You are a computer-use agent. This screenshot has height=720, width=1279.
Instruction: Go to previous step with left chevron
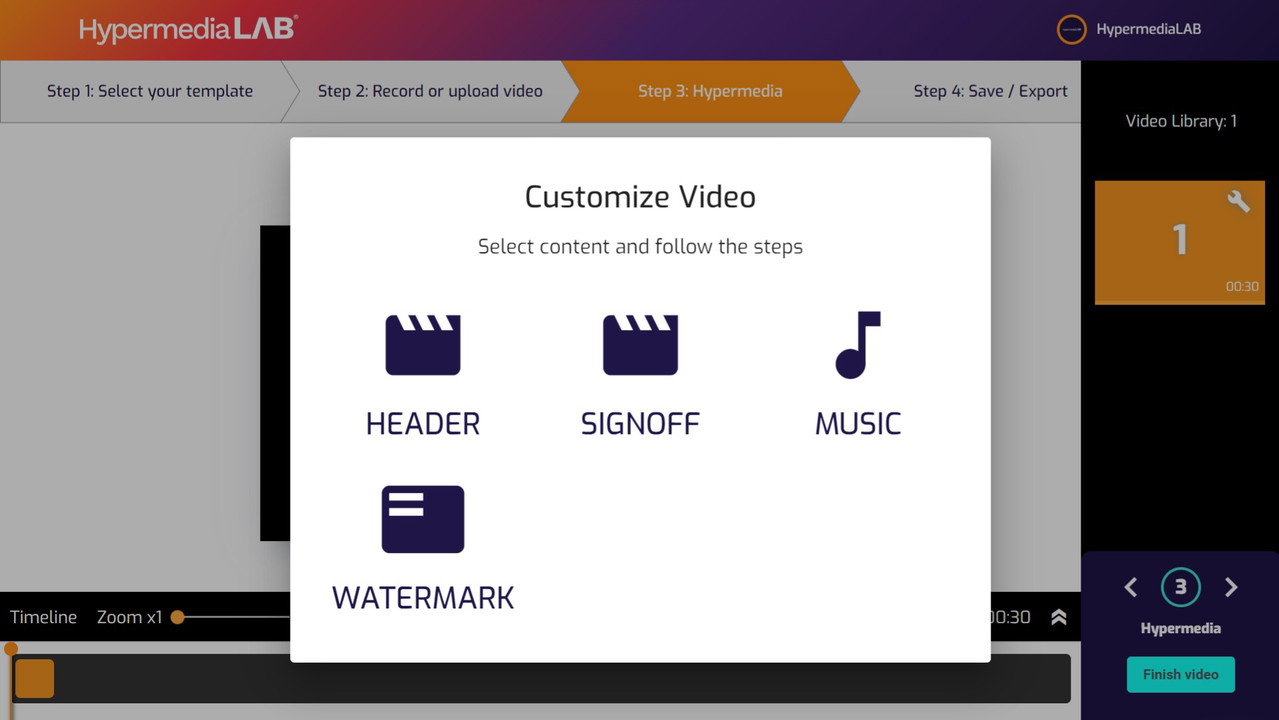tap(1131, 588)
